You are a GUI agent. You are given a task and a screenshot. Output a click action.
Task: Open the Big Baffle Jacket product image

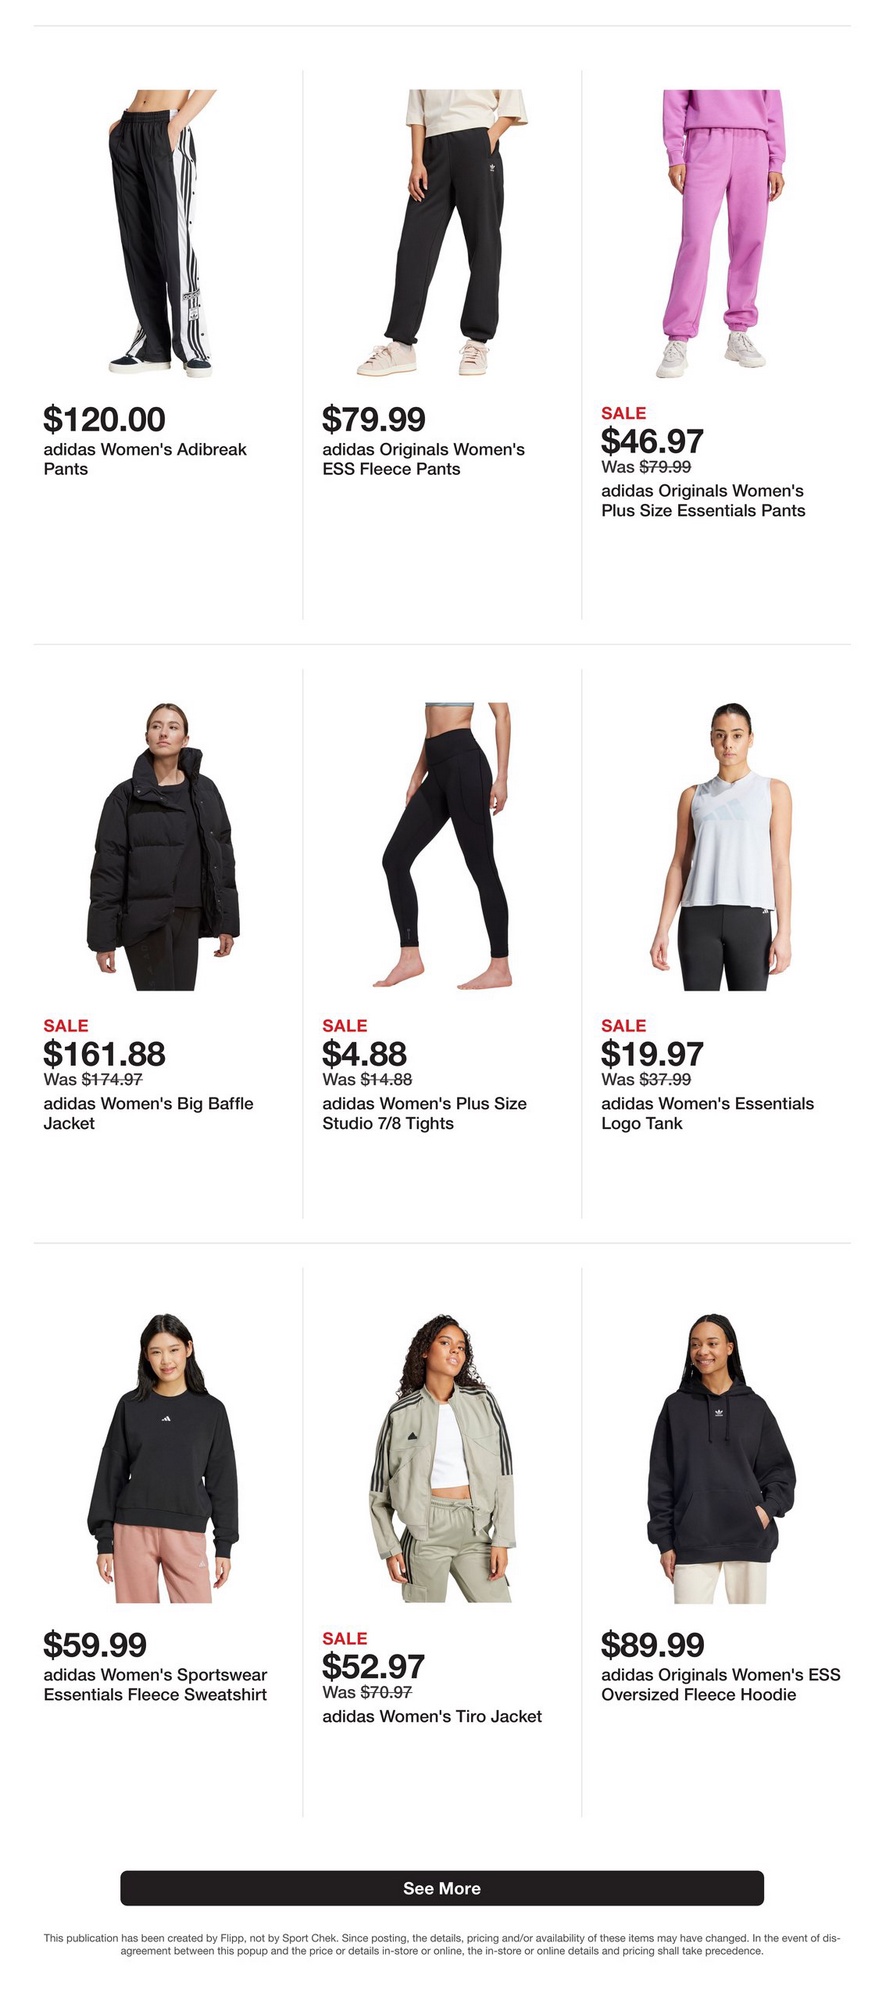coord(162,847)
